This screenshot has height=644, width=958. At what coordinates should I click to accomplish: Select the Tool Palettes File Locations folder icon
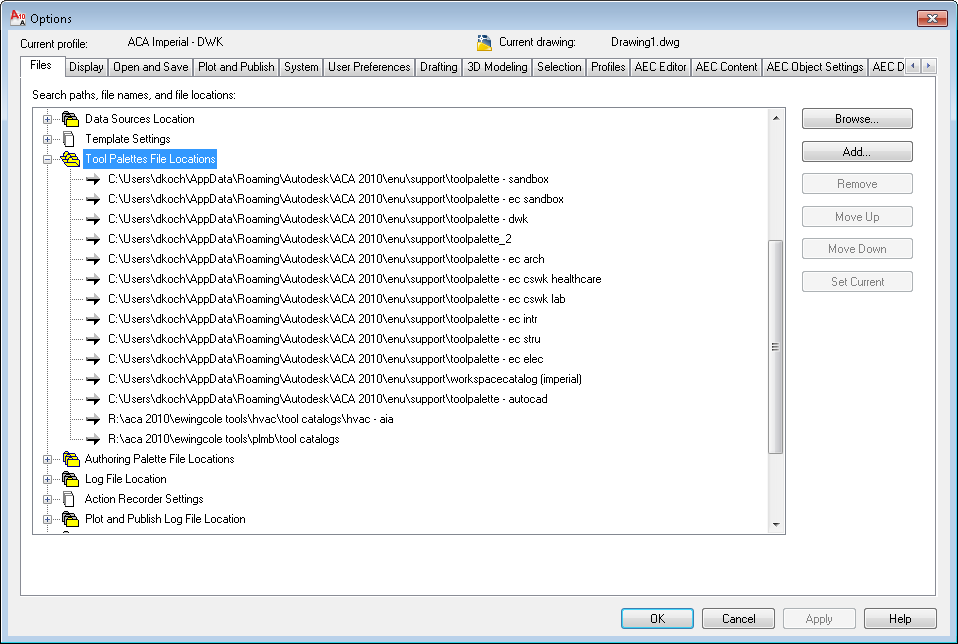[69, 158]
